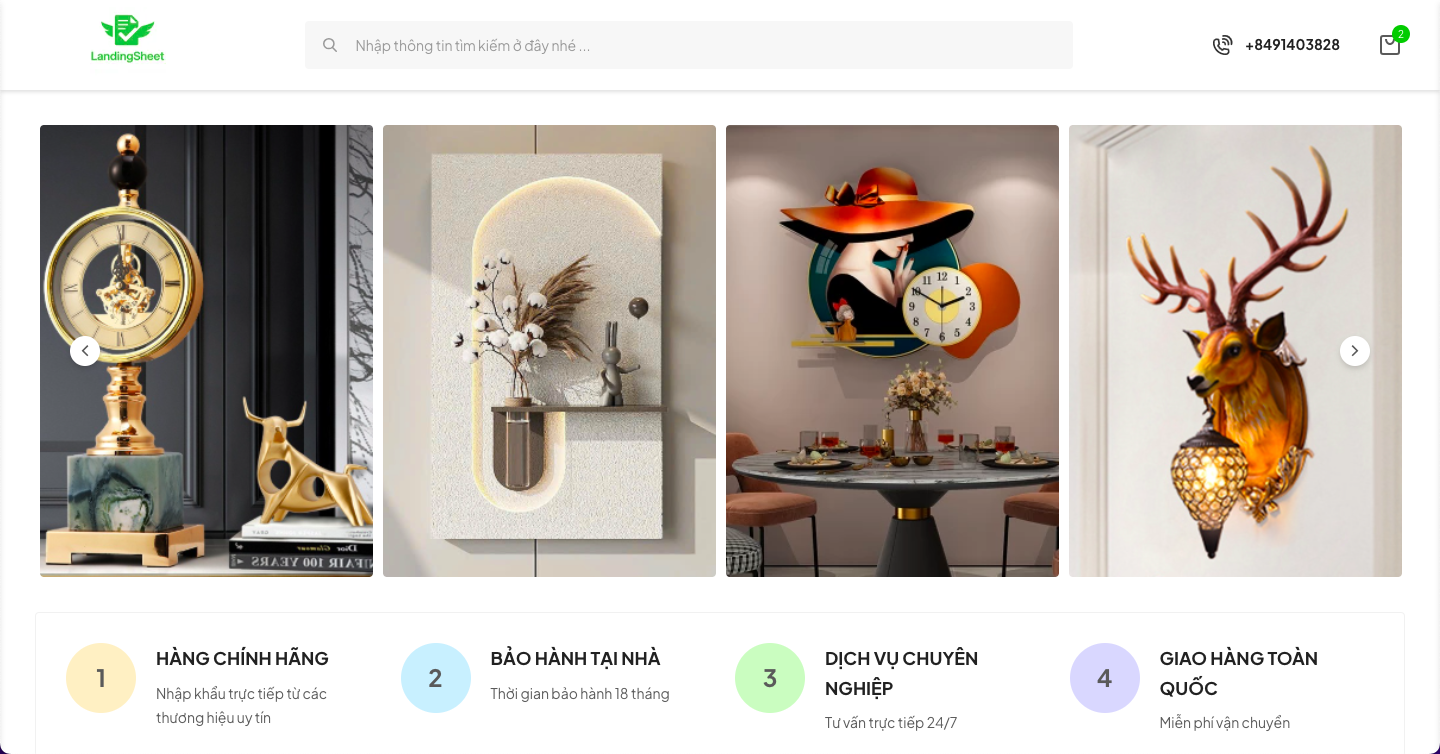Click the LandingSheet logo
The width and height of the screenshot is (1440, 754).
[x=128, y=39]
